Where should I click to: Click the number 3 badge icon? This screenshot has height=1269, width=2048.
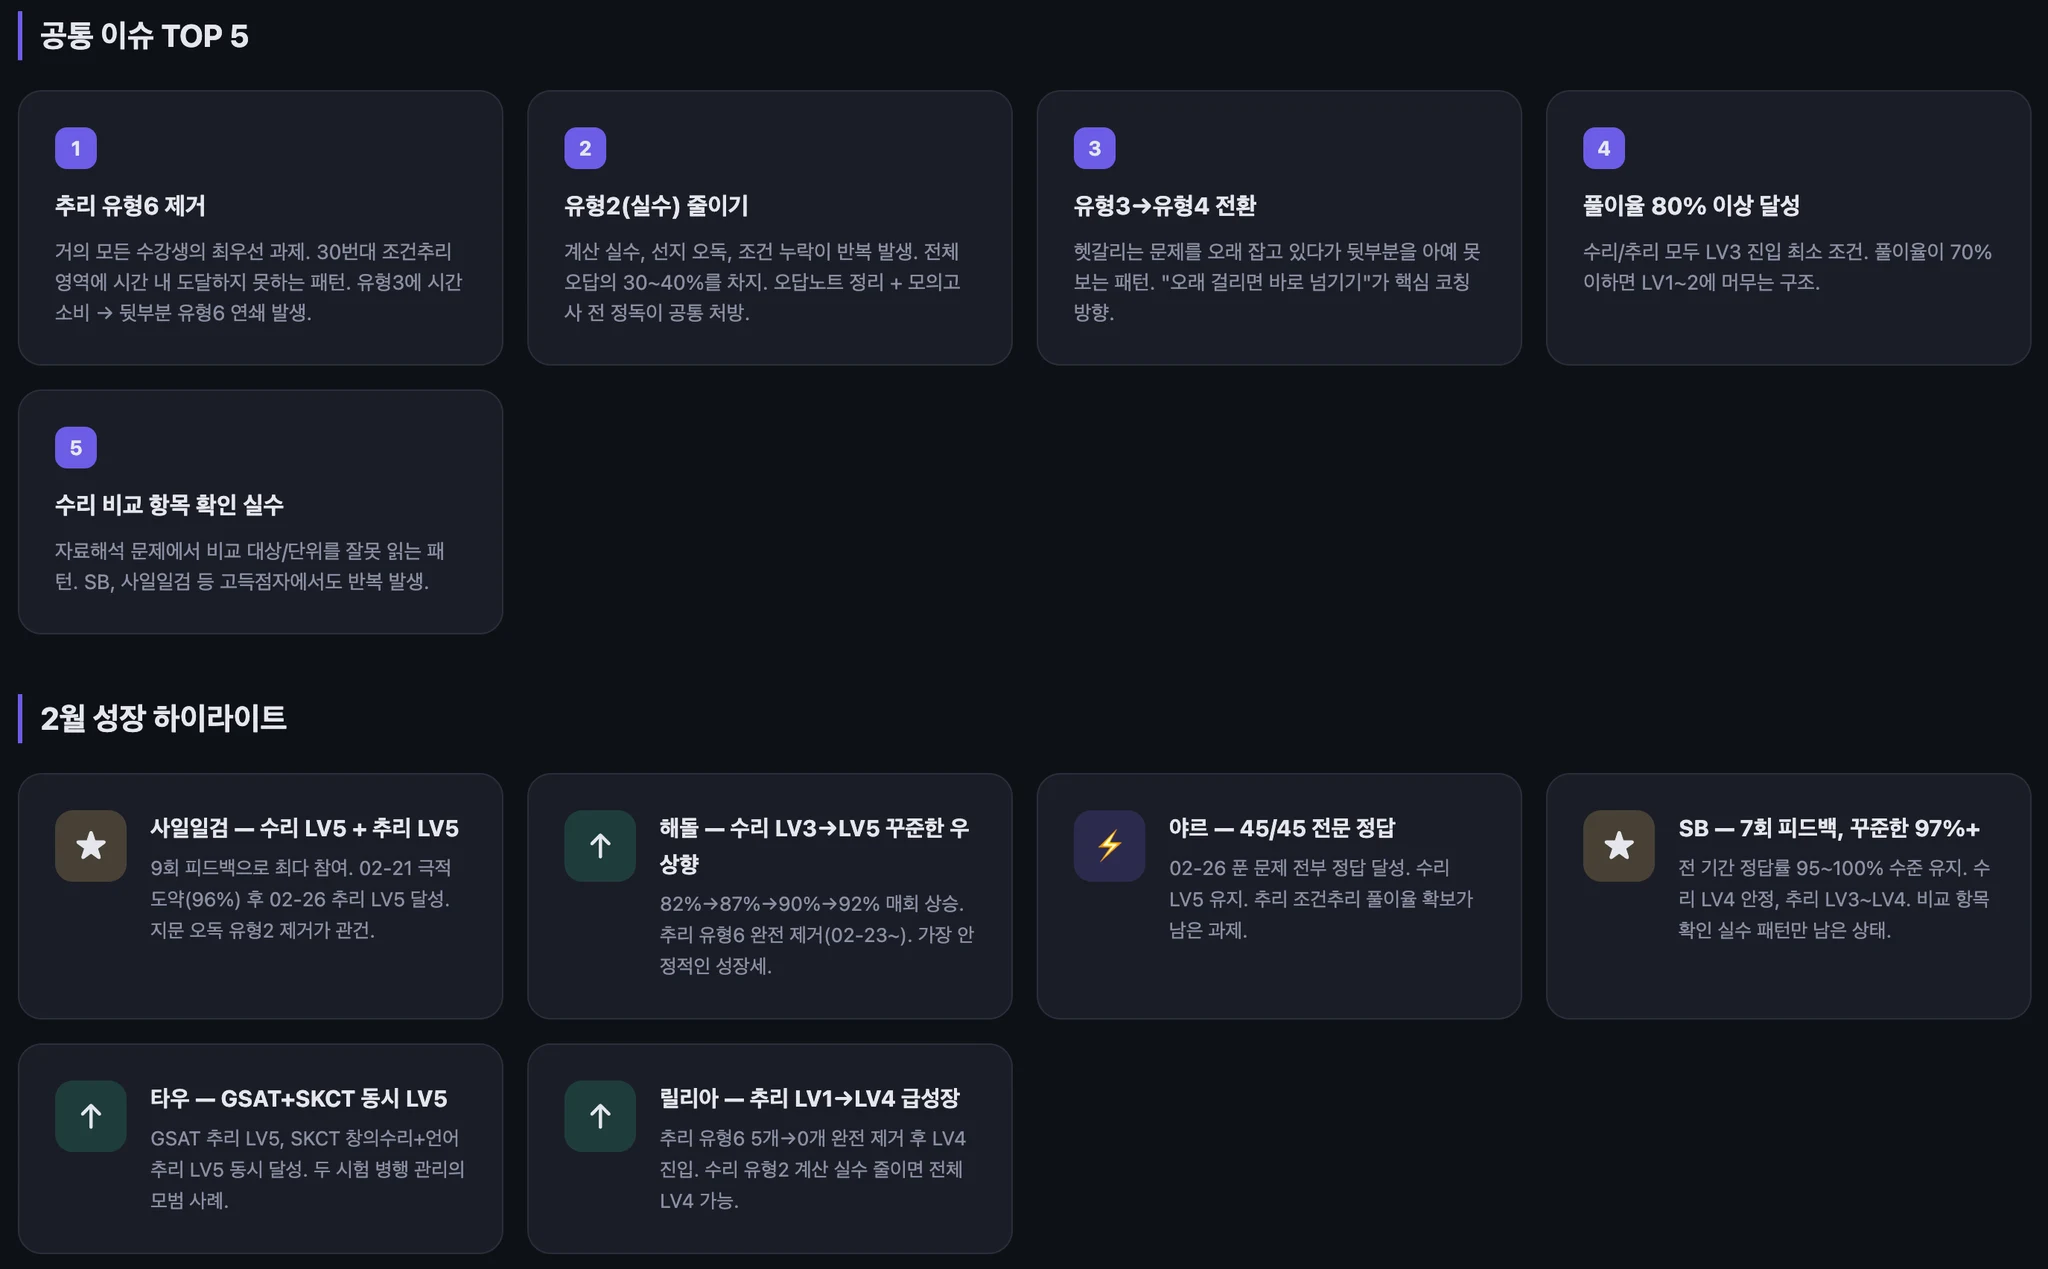(x=1094, y=149)
